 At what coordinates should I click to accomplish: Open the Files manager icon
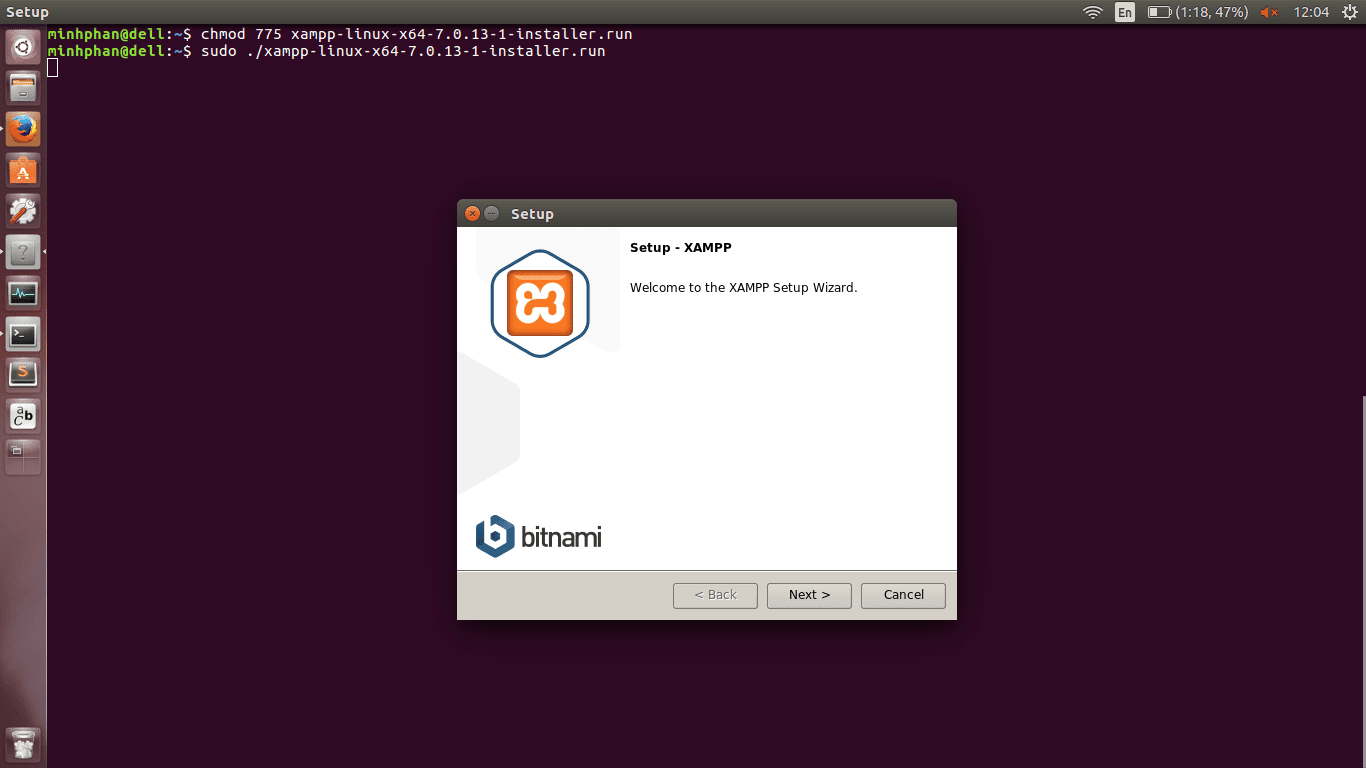[22, 87]
